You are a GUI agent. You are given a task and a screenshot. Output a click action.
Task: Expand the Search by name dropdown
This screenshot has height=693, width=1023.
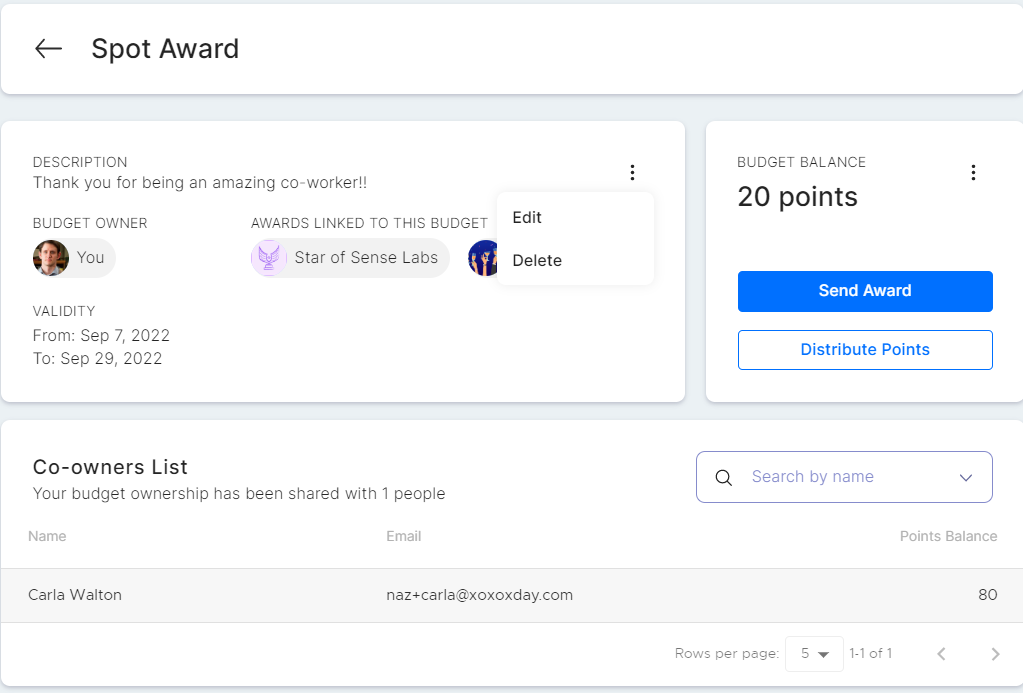pos(966,477)
